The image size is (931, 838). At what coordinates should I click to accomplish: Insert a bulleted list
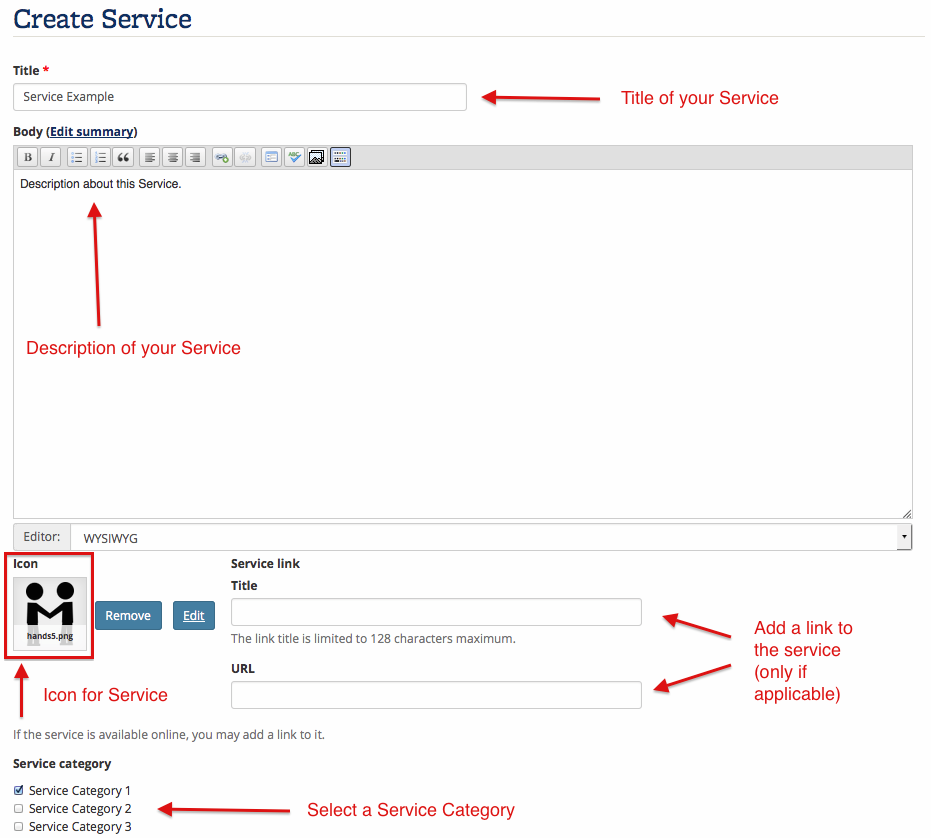77,157
